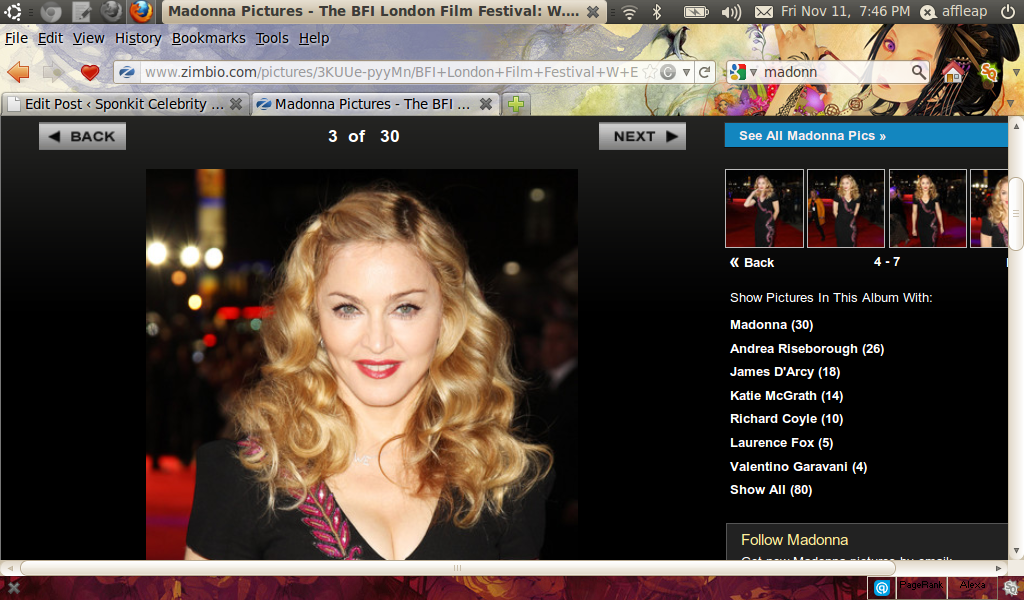The width and height of the screenshot is (1024, 600).
Task: Show pictures with Richard Coyle (10)
Action: 786,419
